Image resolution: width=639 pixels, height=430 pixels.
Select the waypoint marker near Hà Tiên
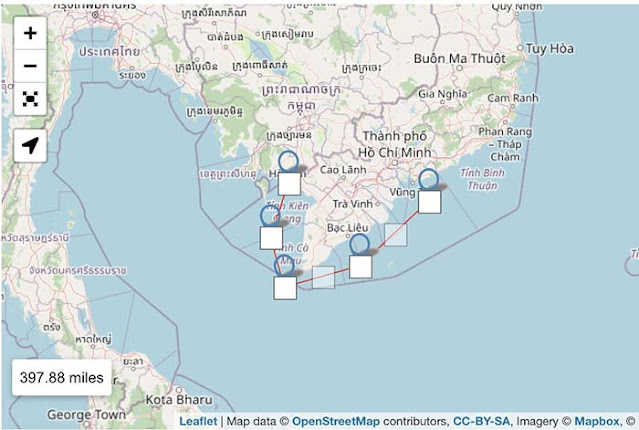(x=289, y=184)
